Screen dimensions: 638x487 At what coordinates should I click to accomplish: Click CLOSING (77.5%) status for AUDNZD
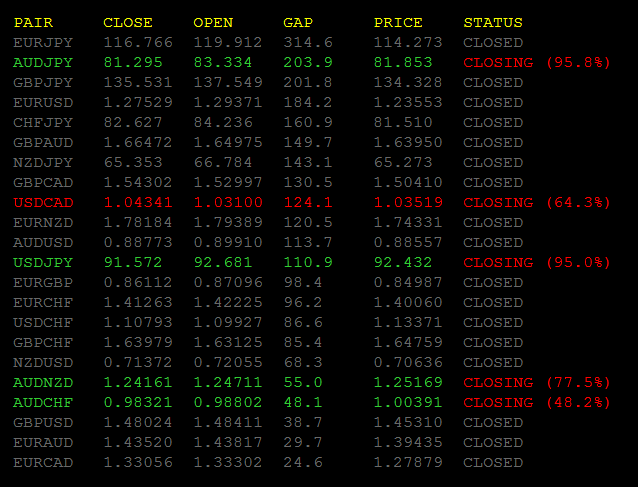click(x=537, y=382)
